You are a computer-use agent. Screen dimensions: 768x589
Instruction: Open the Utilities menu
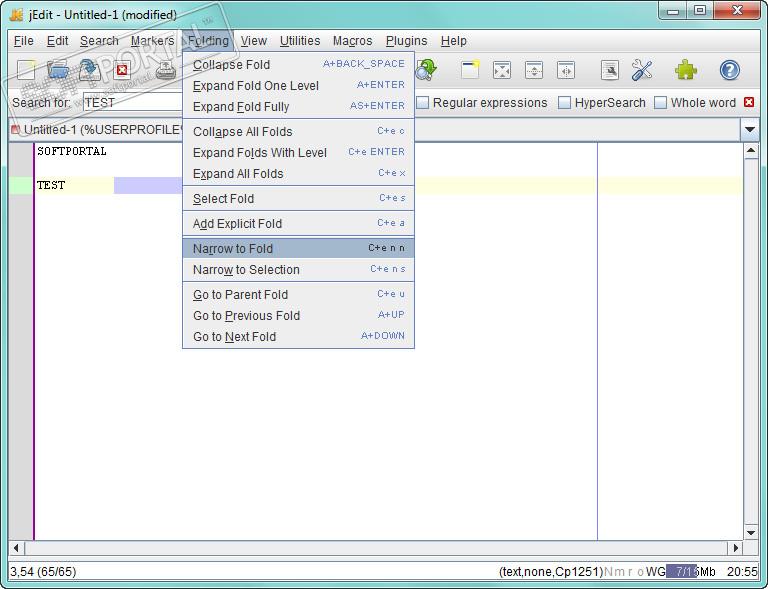[x=300, y=41]
